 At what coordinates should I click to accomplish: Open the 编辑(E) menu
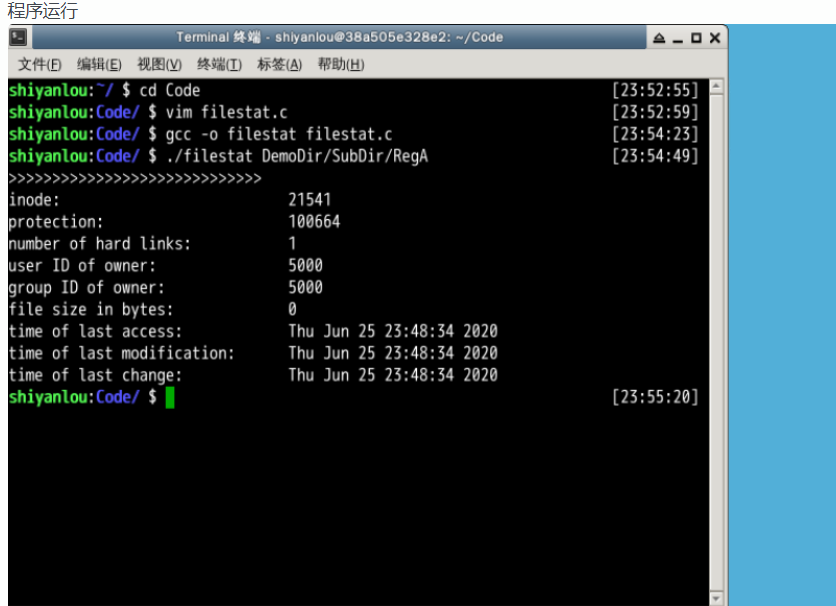pyautogui.click(x=99, y=64)
